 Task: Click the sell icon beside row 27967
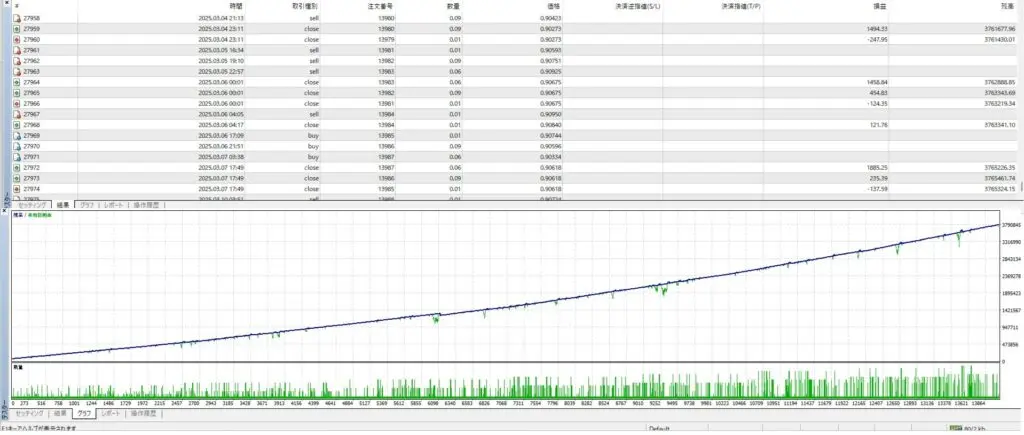pyautogui.click(x=16, y=114)
